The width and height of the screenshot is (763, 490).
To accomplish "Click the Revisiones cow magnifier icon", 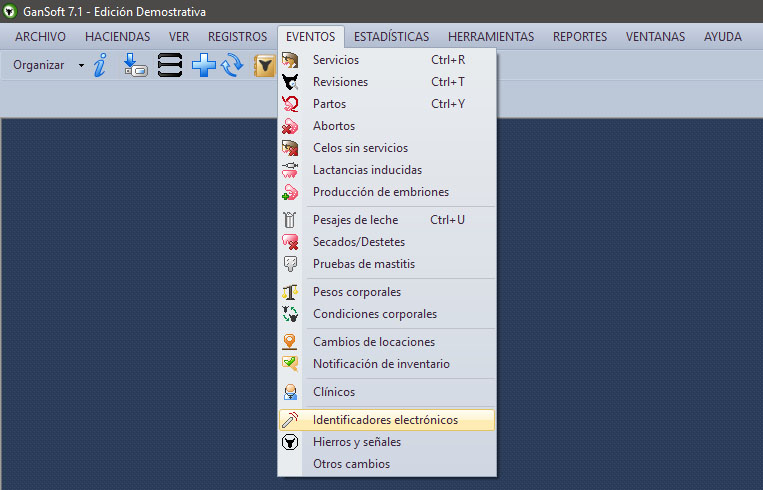I will pos(290,82).
